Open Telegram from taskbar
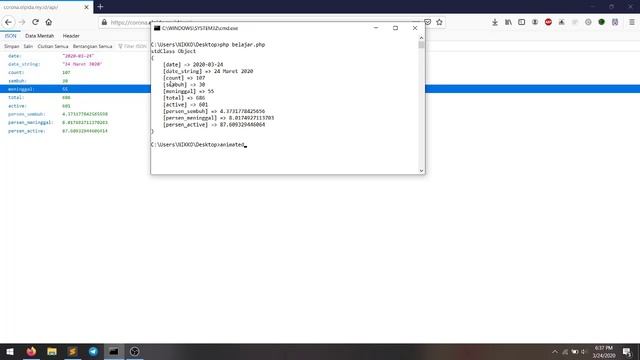Viewport: 640px width, 360px height. [93, 351]
